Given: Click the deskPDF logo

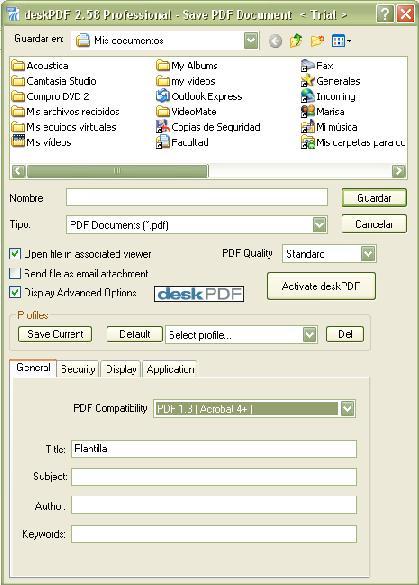Looking at the screenshot, I should coord(199,294).
